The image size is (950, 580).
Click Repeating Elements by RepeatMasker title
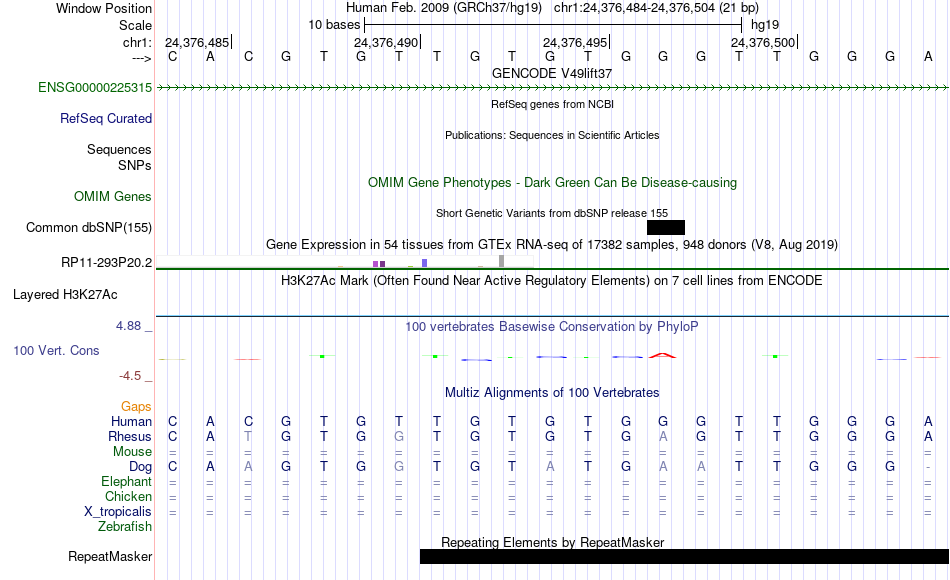[x=552, y=542]
